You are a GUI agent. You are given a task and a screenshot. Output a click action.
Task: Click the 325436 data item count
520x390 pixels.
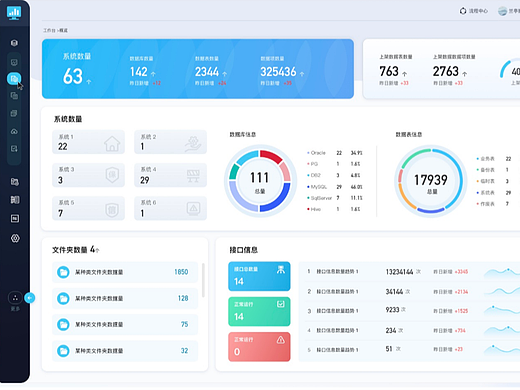pyautogui.click(x=278, y=72)
